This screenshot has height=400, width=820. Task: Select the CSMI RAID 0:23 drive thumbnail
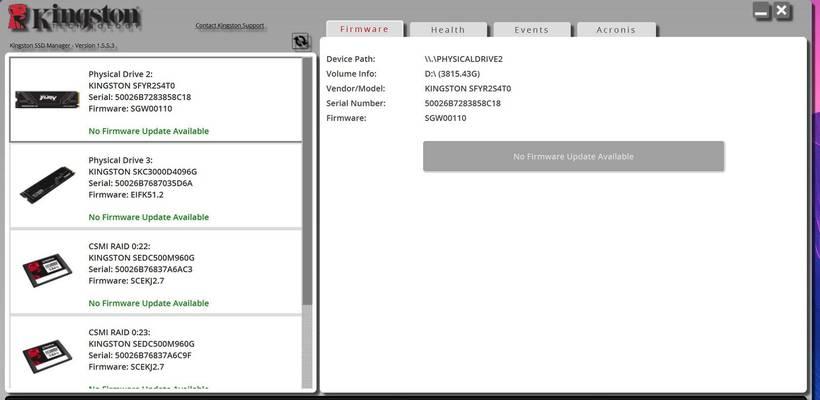pyautogui.click(x=47, y=356)
